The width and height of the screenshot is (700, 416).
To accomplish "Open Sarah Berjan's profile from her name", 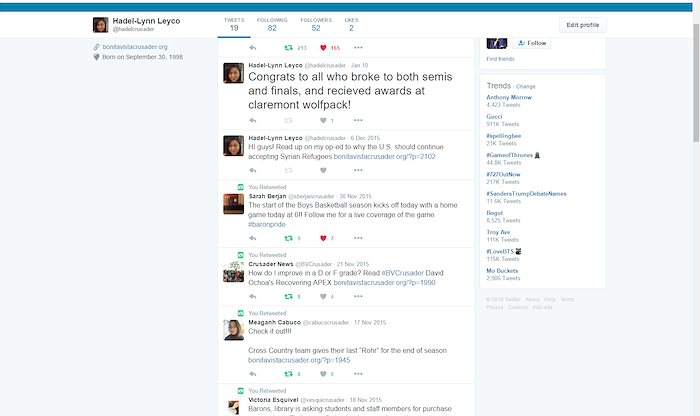I will 267,196.
